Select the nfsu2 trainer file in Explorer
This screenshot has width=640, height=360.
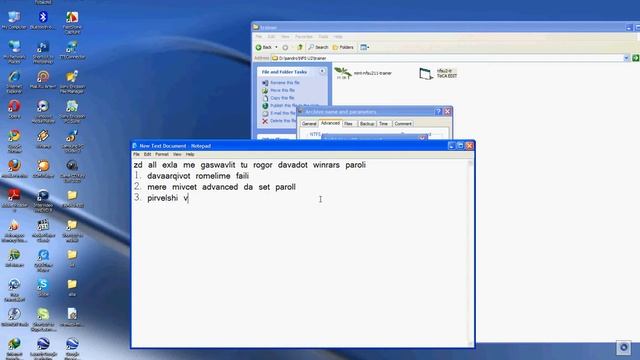point(362,73)
